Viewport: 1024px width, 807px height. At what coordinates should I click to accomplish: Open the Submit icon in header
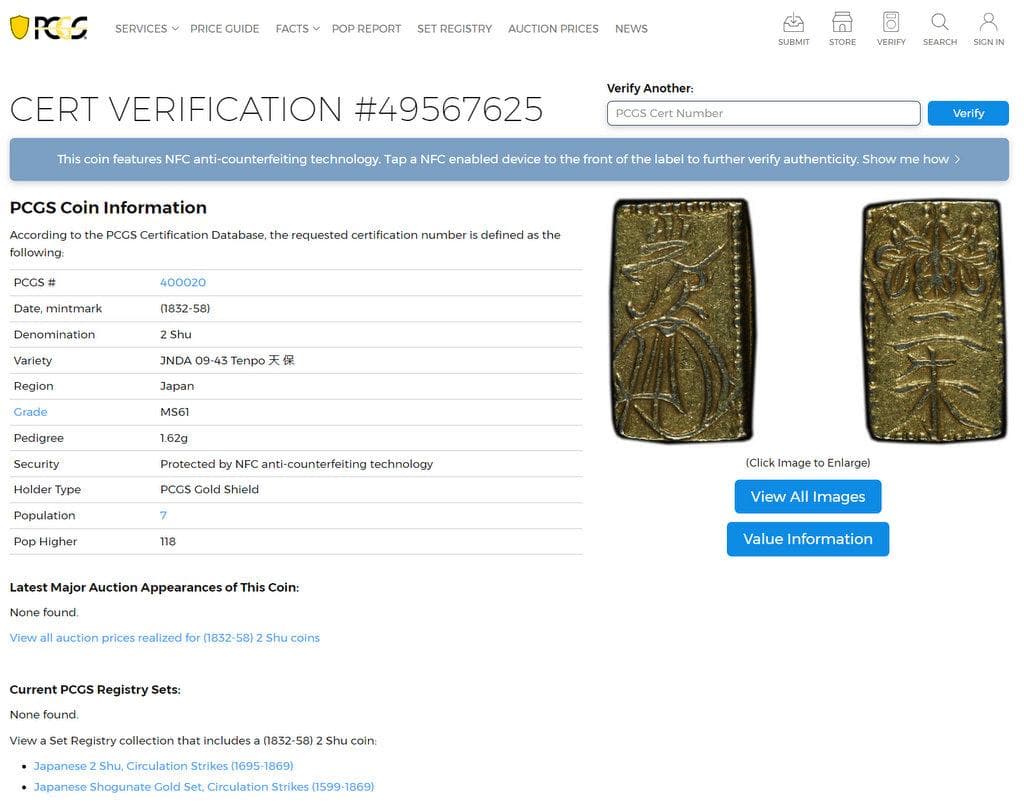(x=793, y=23)
